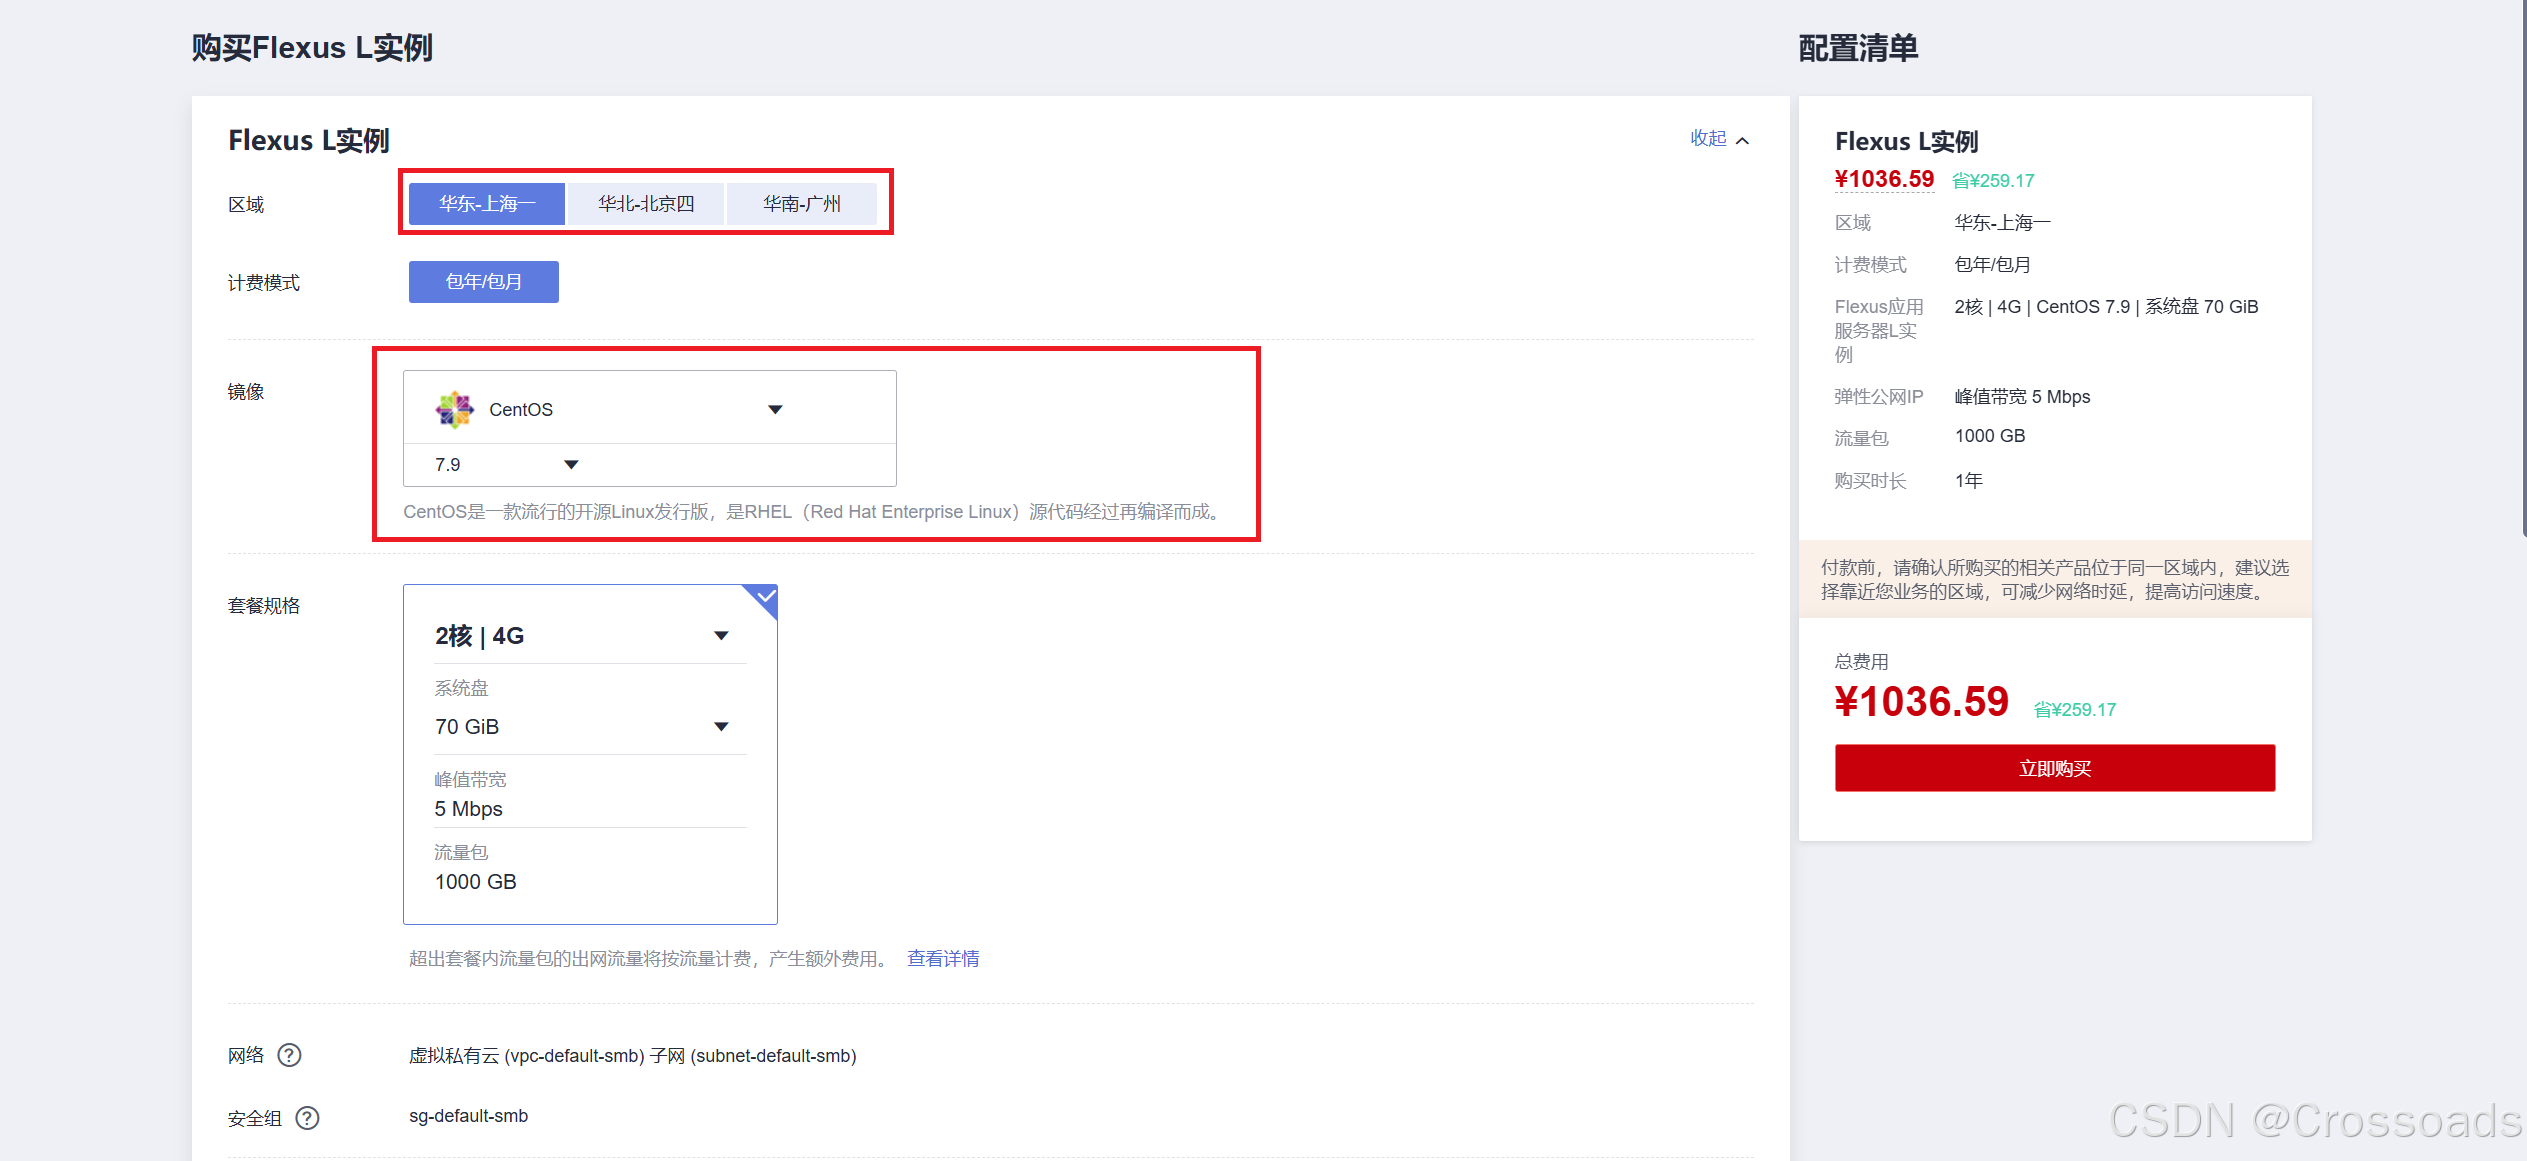
Task: Click the selected-package checkmark corner icon
Action: point(764,598)
